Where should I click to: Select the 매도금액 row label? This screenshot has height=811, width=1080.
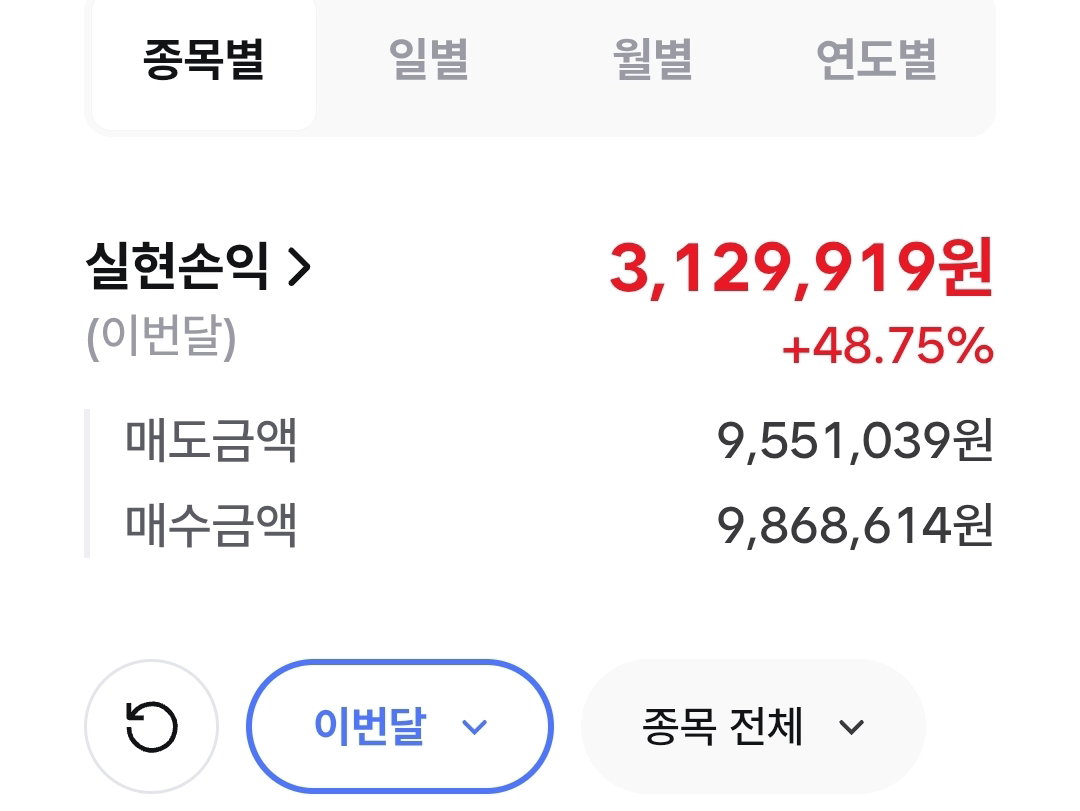pyautogui.click(x=211, y=440)
